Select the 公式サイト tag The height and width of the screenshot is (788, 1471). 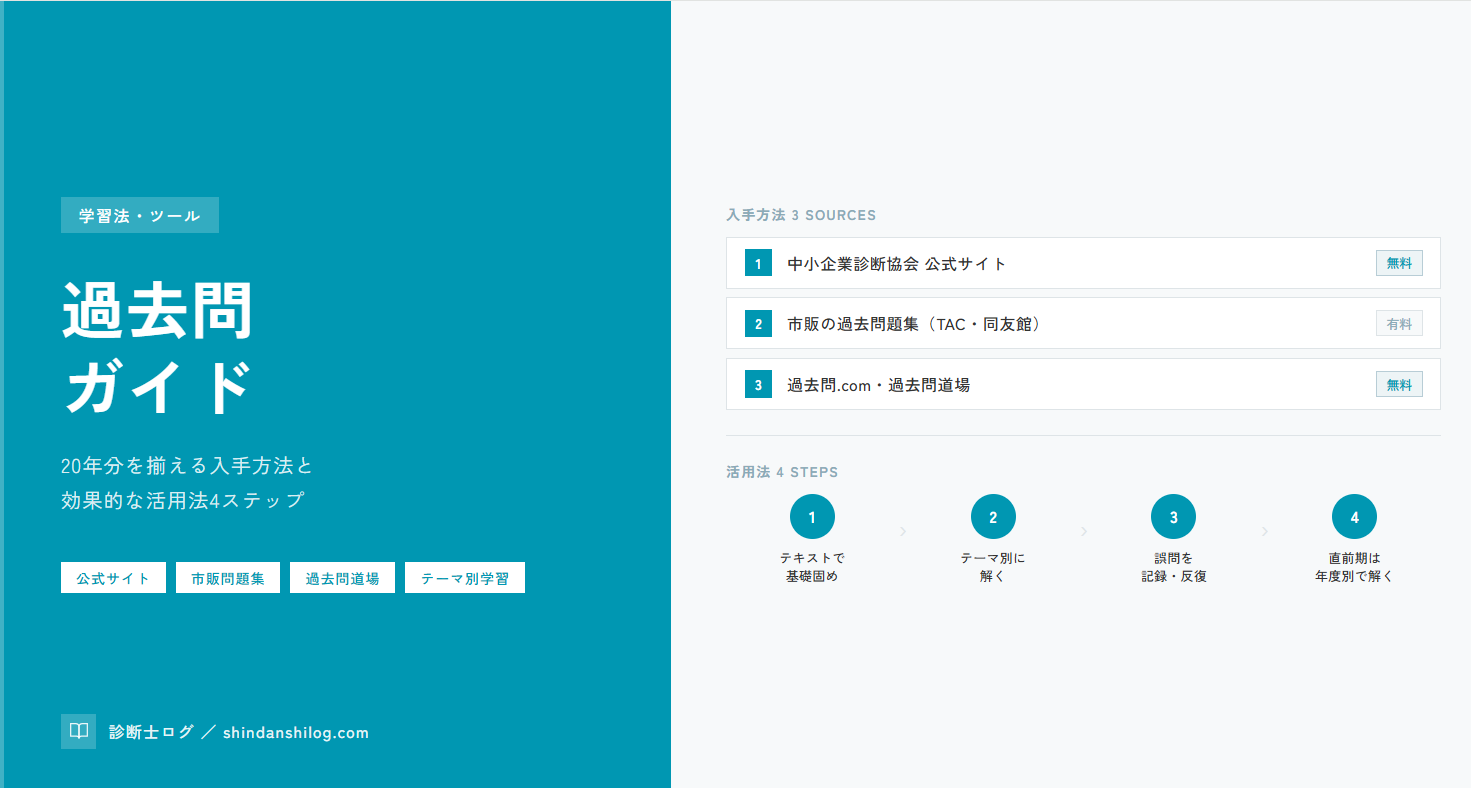coord(113,578)
